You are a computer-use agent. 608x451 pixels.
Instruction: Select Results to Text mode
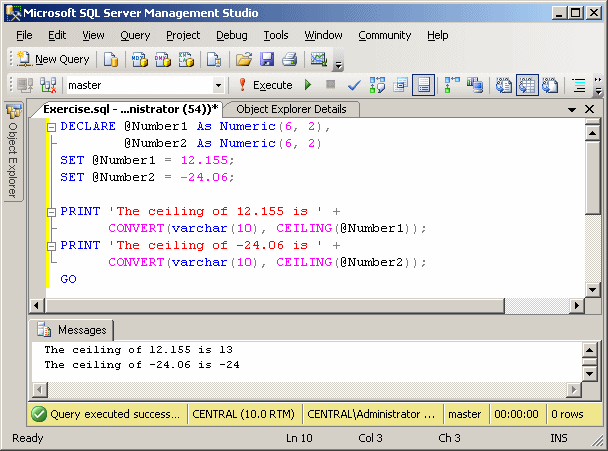tap(504, 85)
